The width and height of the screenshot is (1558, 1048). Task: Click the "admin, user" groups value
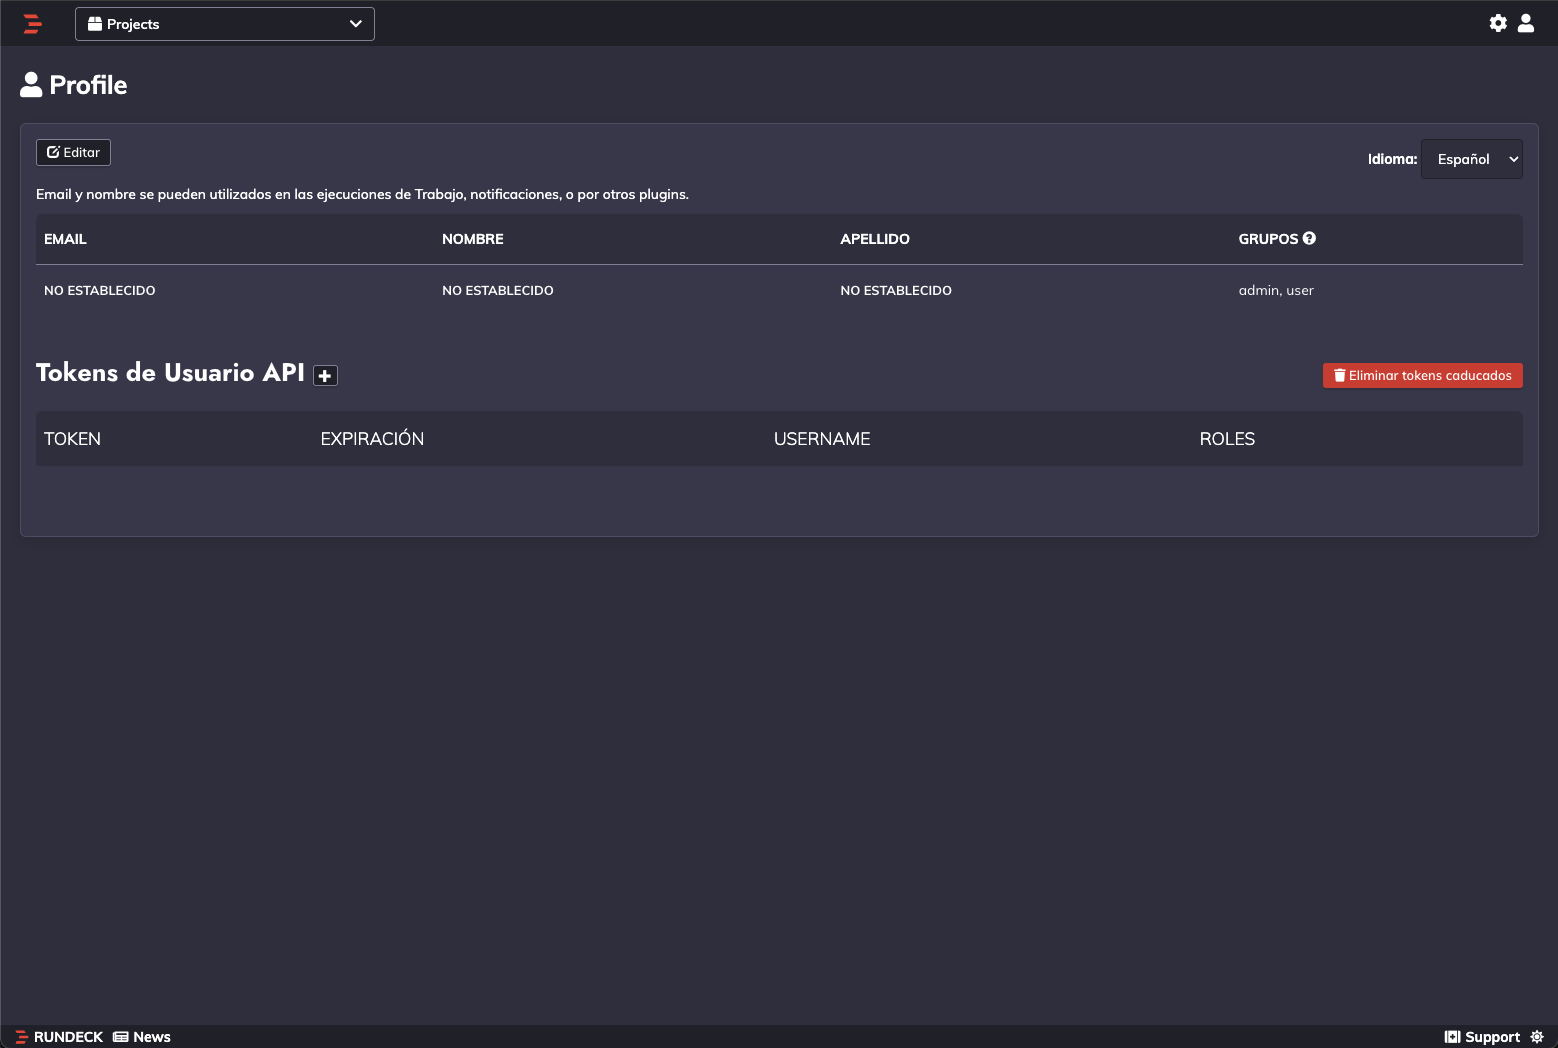(x=1276, y=290)
